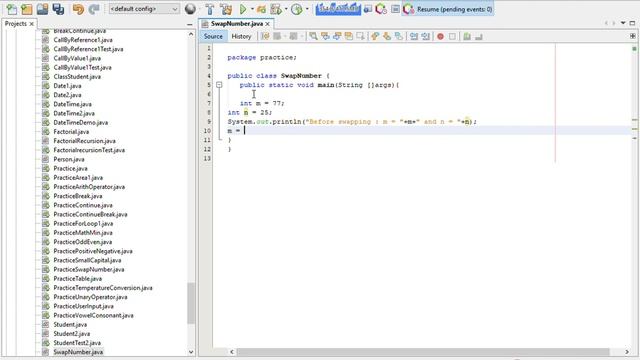Click the Save All toolbar icon
This screenshot has width=640, height=360.
tap(58, 9)
